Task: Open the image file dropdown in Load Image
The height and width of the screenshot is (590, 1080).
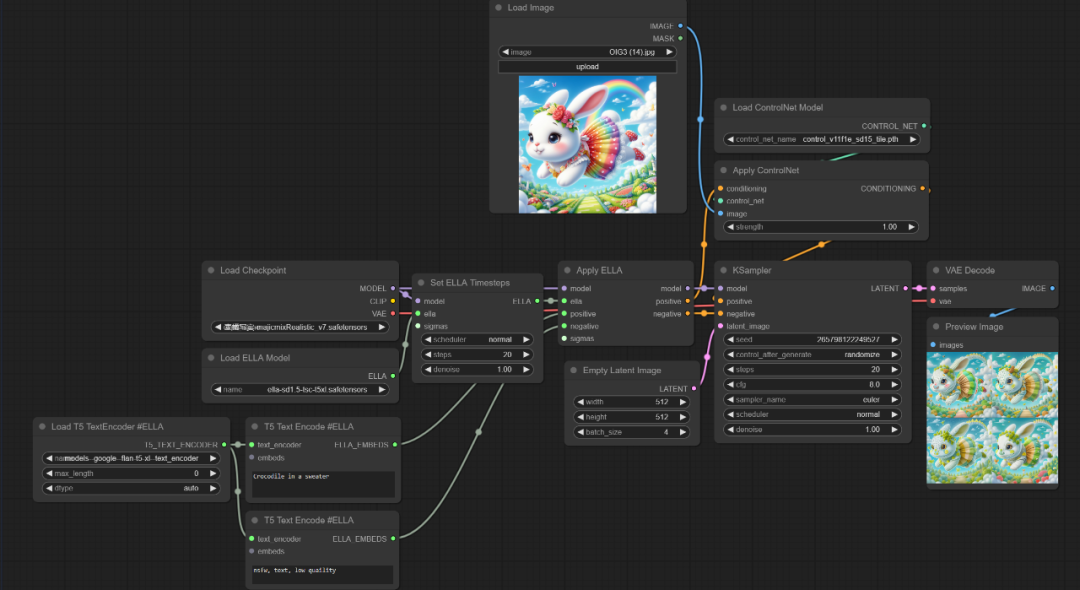Action: click(x=587, y=52)
